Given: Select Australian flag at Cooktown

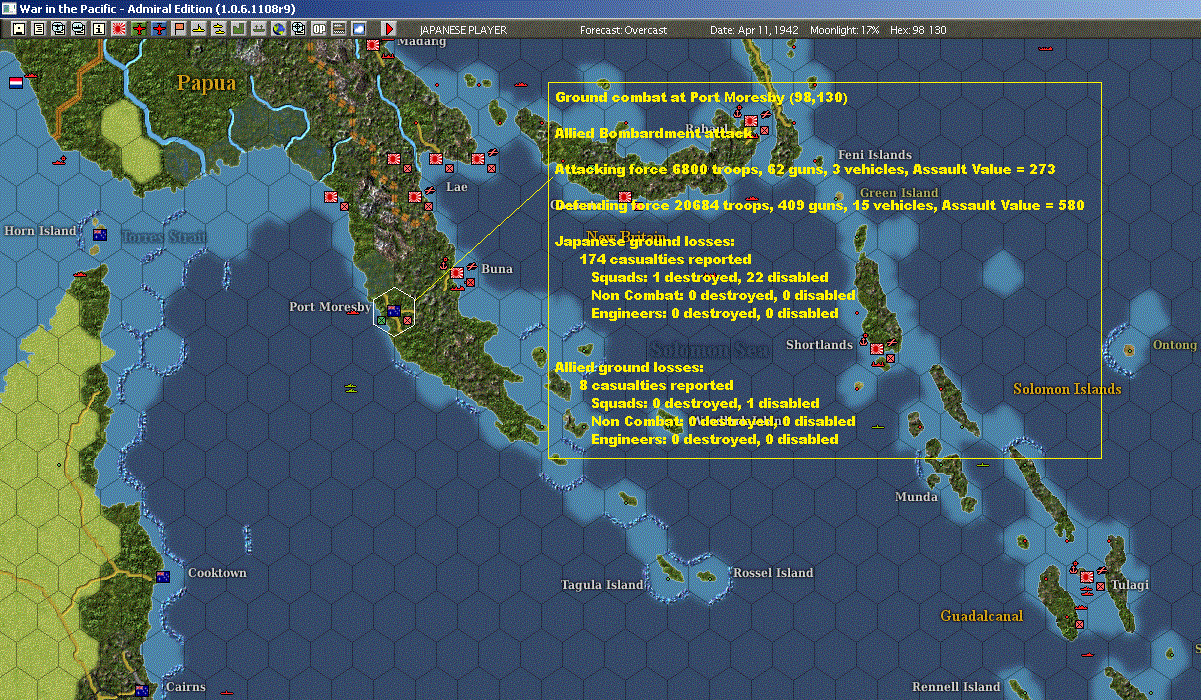Looking at the screenshot, I should pos(163,577).
